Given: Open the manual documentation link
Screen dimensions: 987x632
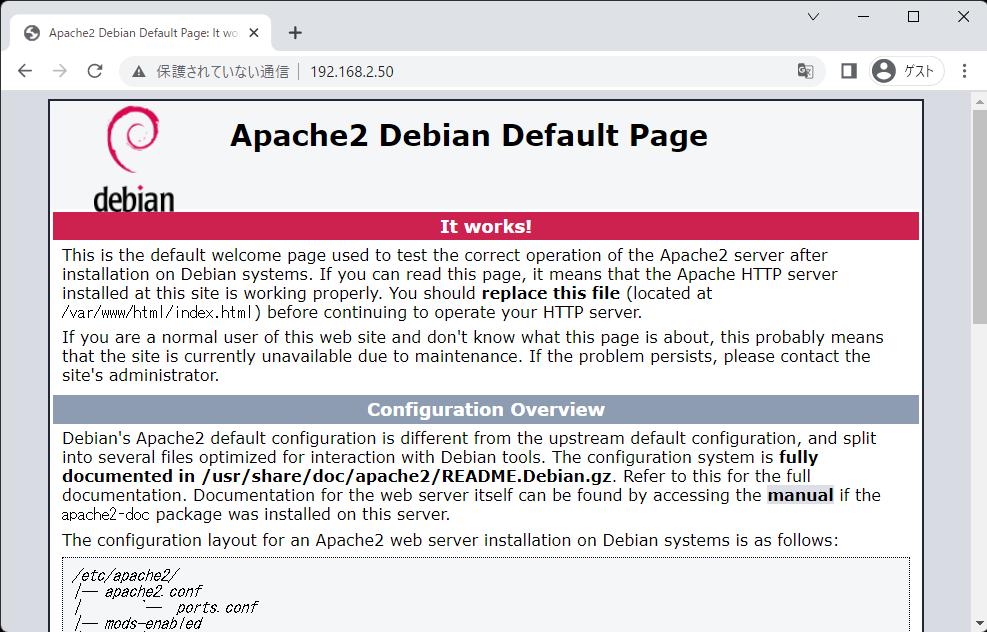Looking at the screenshot, I should (800, 495).
